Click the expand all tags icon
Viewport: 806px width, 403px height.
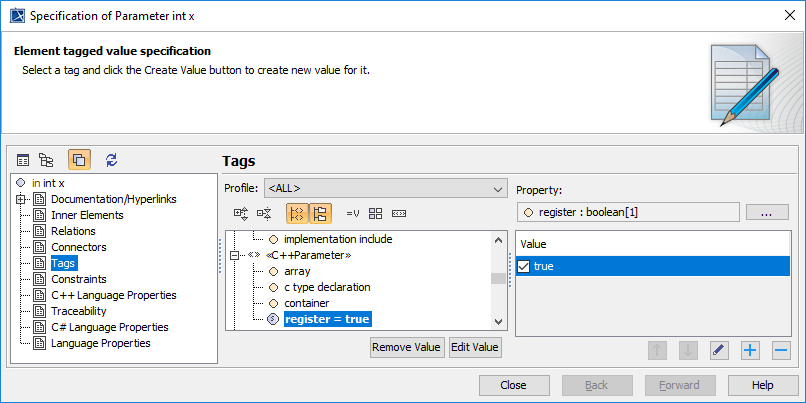(x=240, y=213)
